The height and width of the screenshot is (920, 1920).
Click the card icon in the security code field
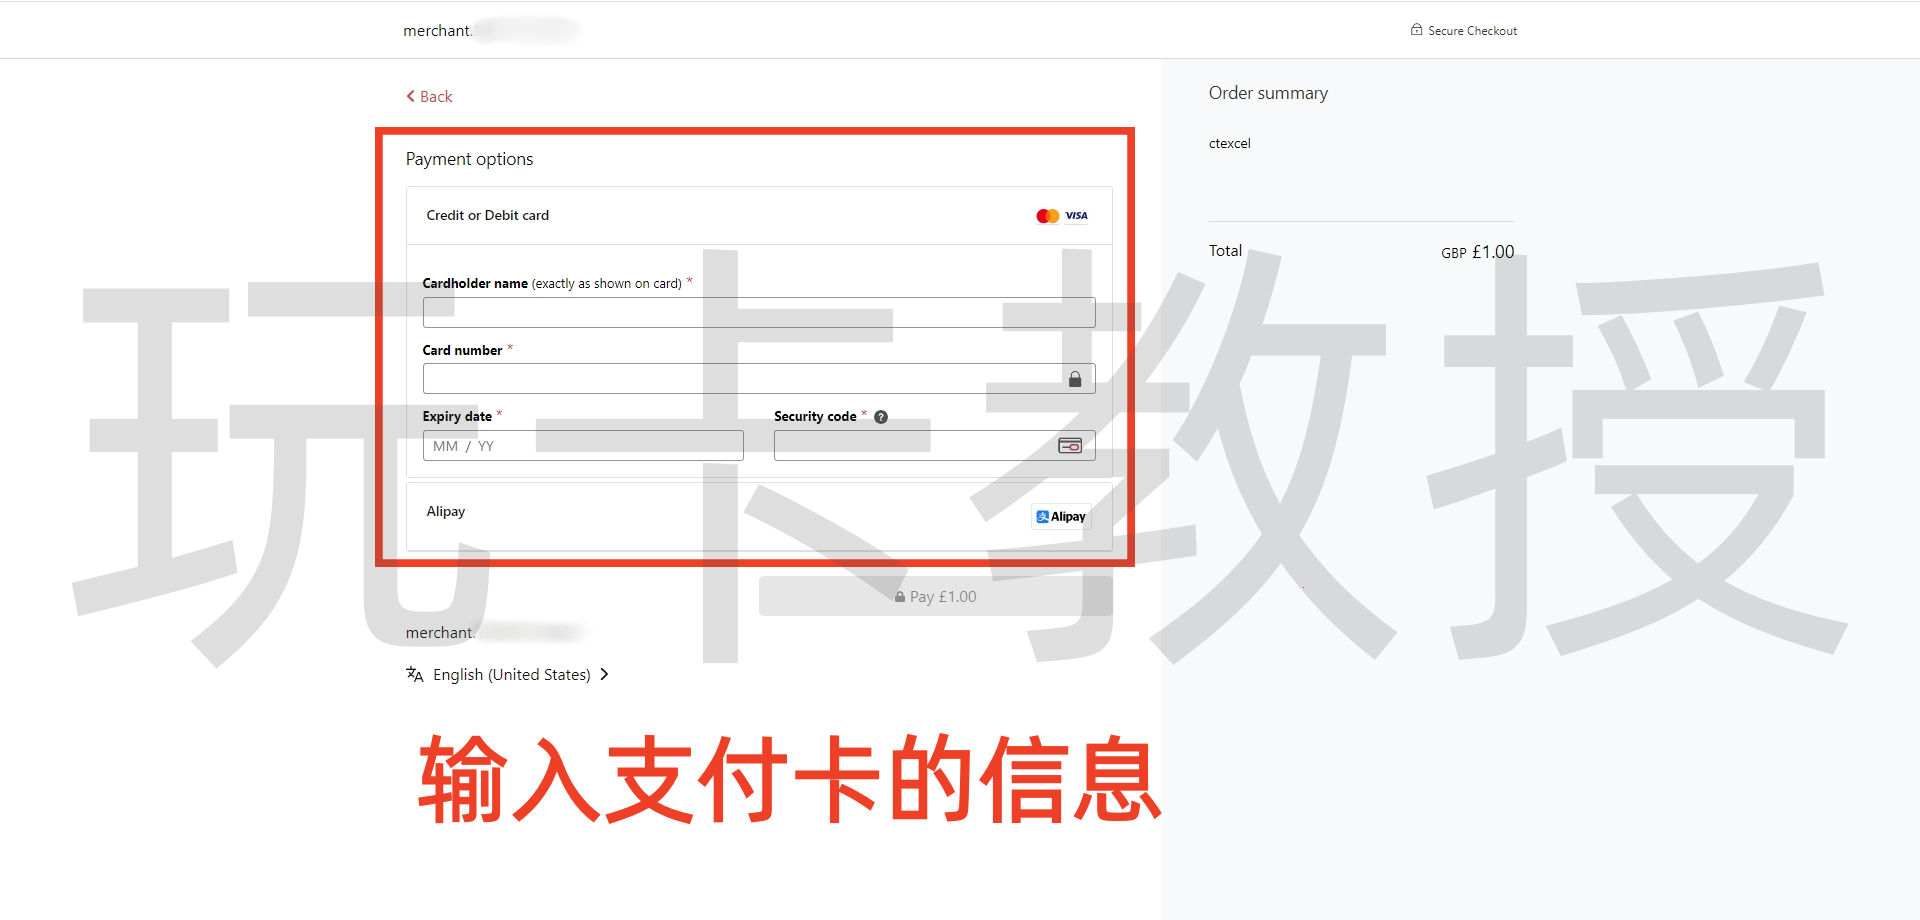pos(1069,446)
